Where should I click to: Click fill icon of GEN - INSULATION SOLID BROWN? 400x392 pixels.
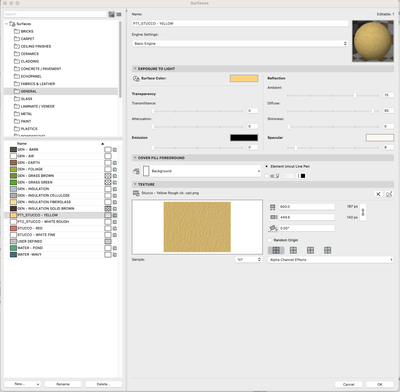108,208
